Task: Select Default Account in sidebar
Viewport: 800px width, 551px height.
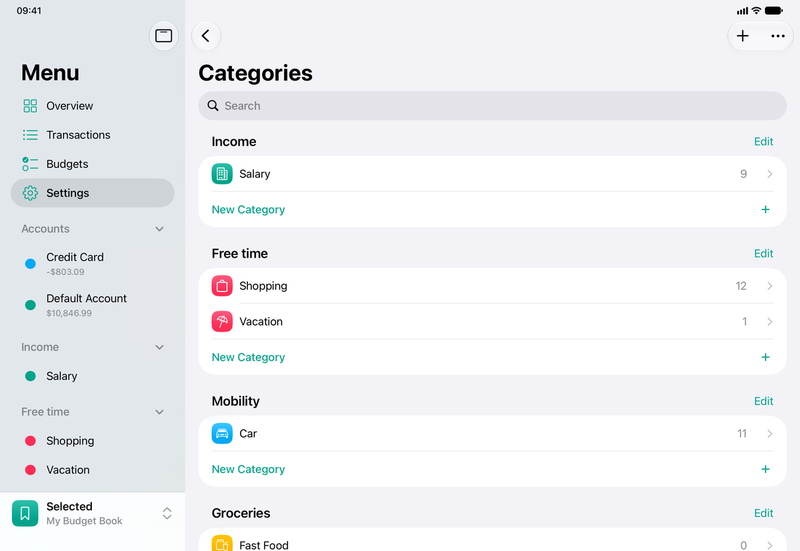Action: pyautogui.click(x=92, y=305)
